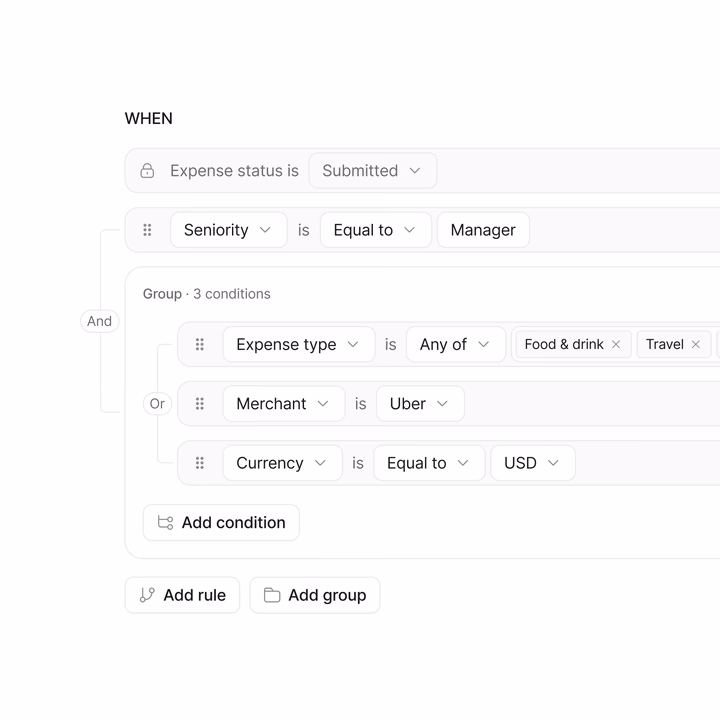Remove the Food & drink tag
The image size is (720, 720).
pos(616,344)
